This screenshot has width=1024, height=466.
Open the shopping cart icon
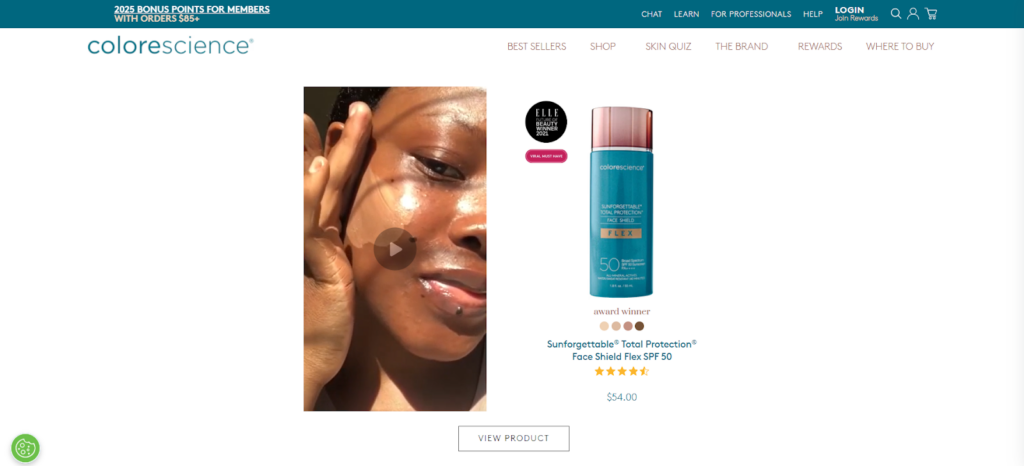tap(931, 14)
